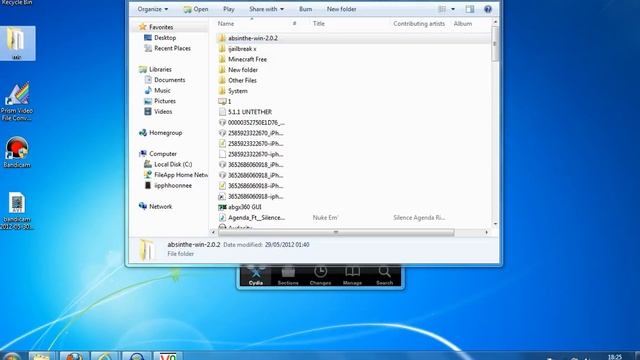Click the vertical scrollbar thumb
This screenshot has width=640, height=360.
click(x=495, y=44)
